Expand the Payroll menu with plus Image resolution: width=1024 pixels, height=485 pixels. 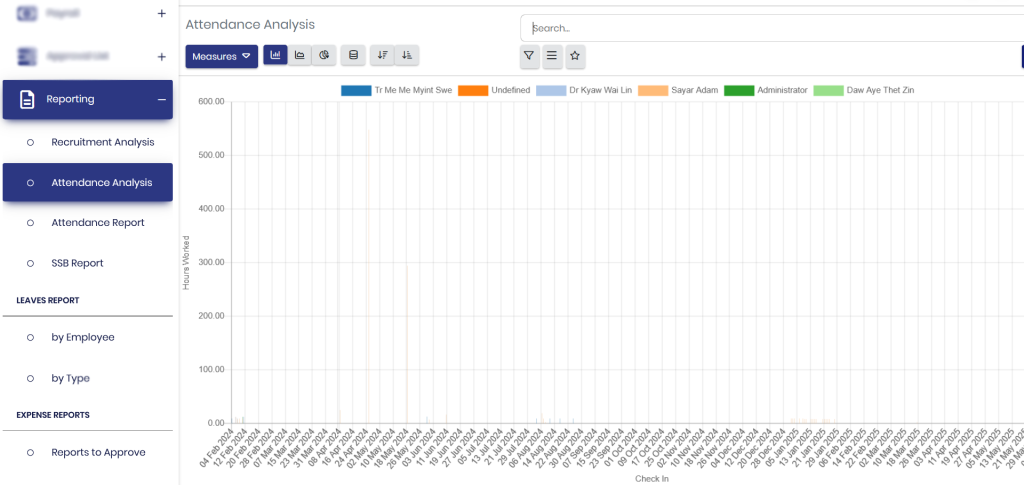pyautogui.click(x=162, y=13)
